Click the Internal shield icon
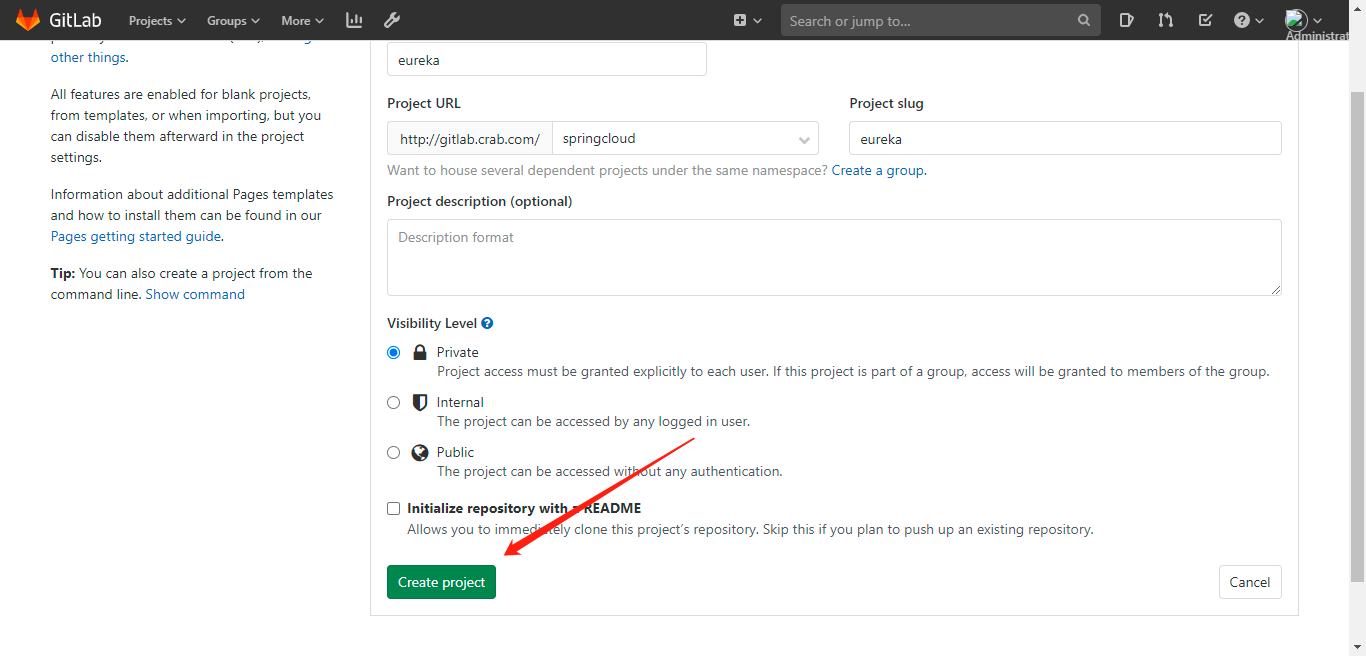1366x656 pixels. pos(420,402)
